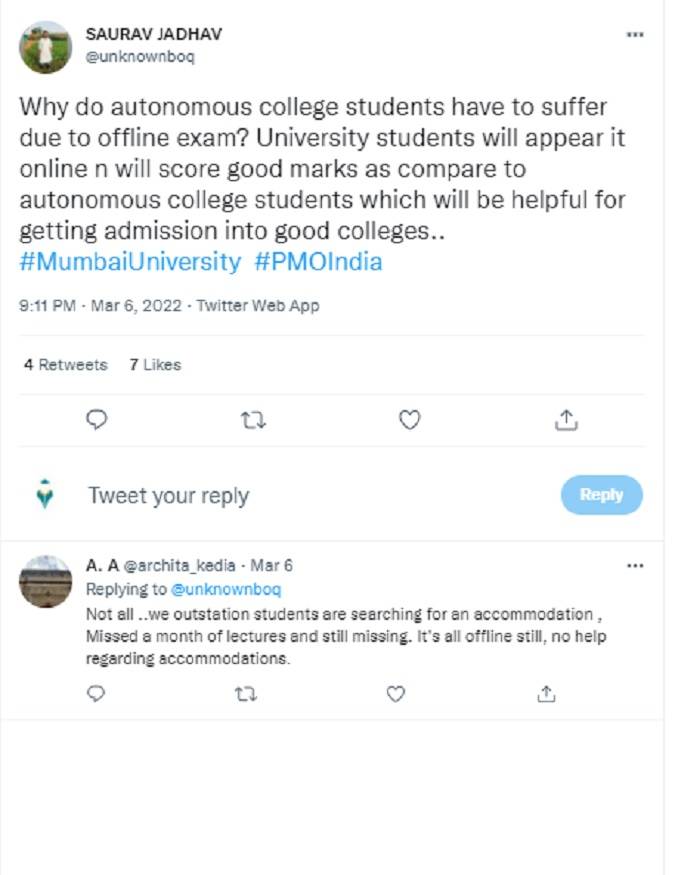Share the archita_kedia reply

click(x=546, y=693)
